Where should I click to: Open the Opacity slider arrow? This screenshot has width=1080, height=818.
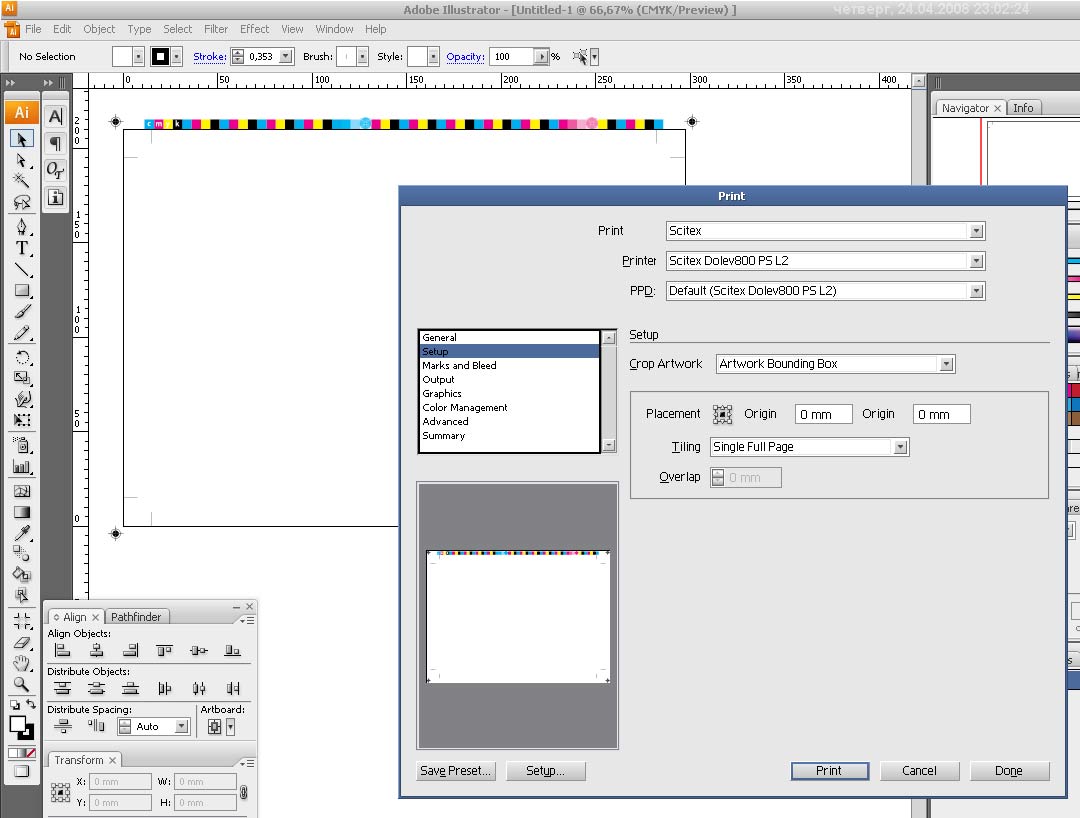tap(541, 56)
